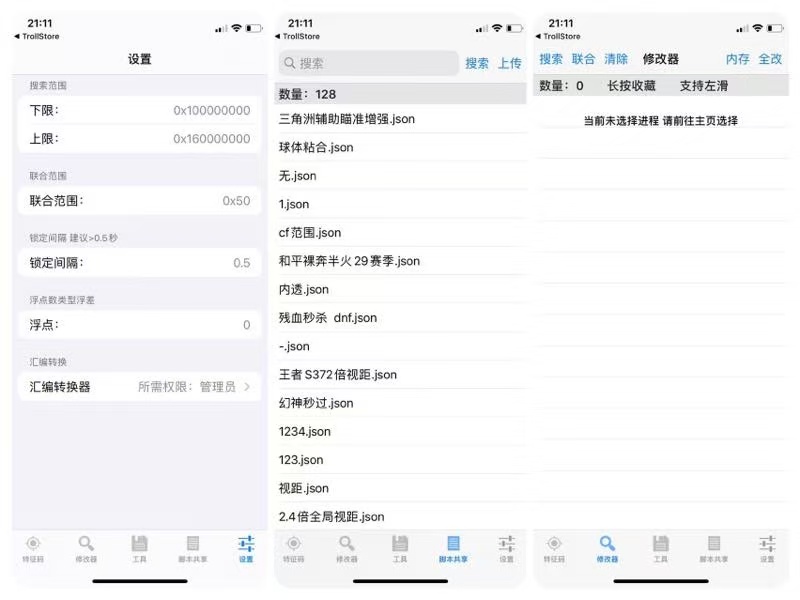Open -.json script
The width and height of the screenshot is (800, 600).
[x=401, y=346]
